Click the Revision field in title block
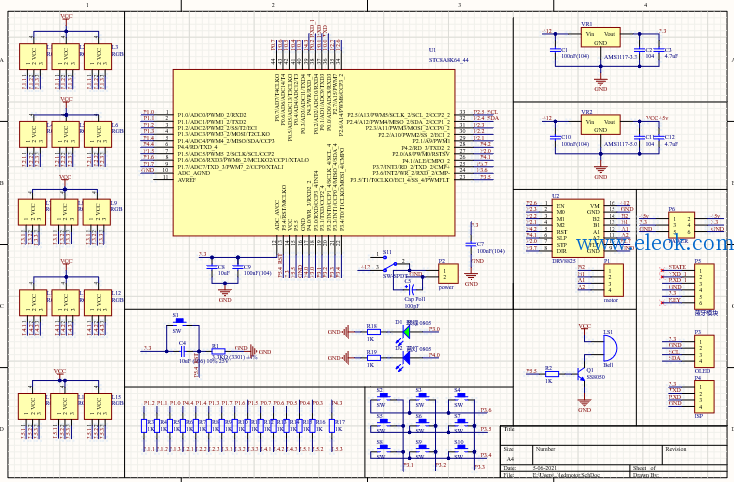The height and width of the screenshot is (482, 734). [694, 454]
